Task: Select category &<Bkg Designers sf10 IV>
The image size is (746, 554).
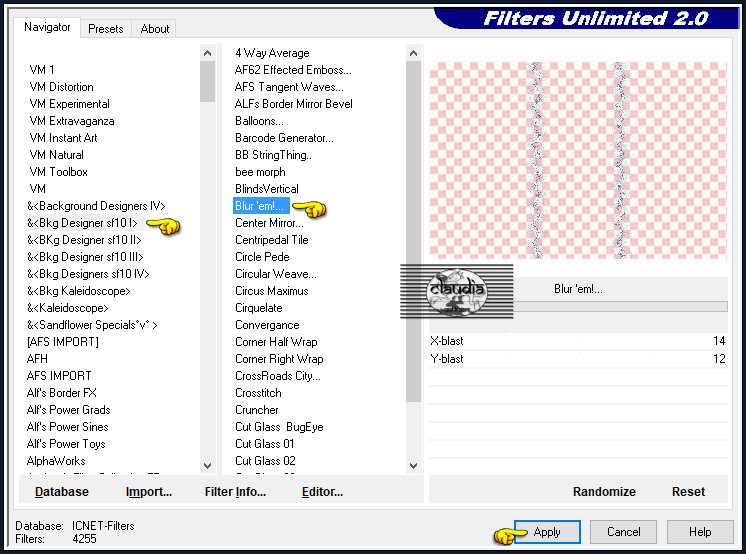Action: [x=88, y=274]
